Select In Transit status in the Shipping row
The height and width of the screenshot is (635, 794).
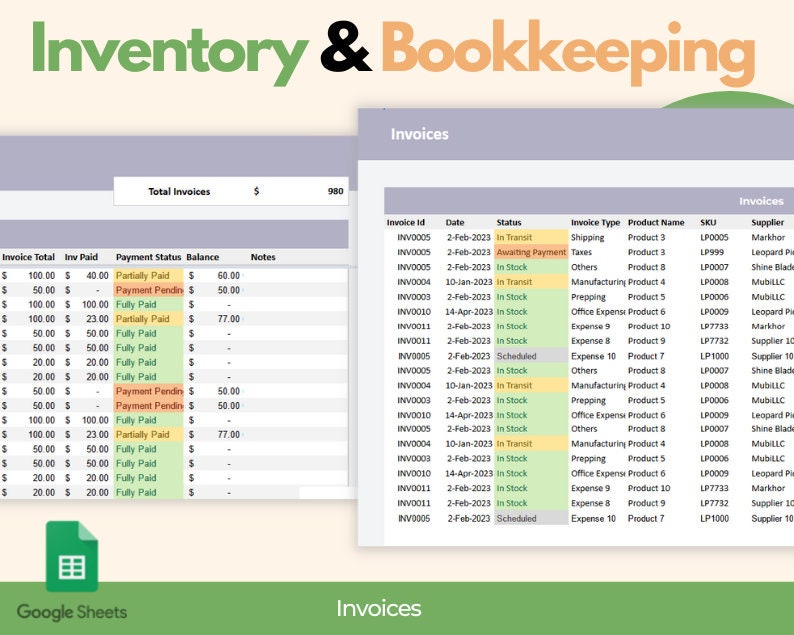point(531,237)
